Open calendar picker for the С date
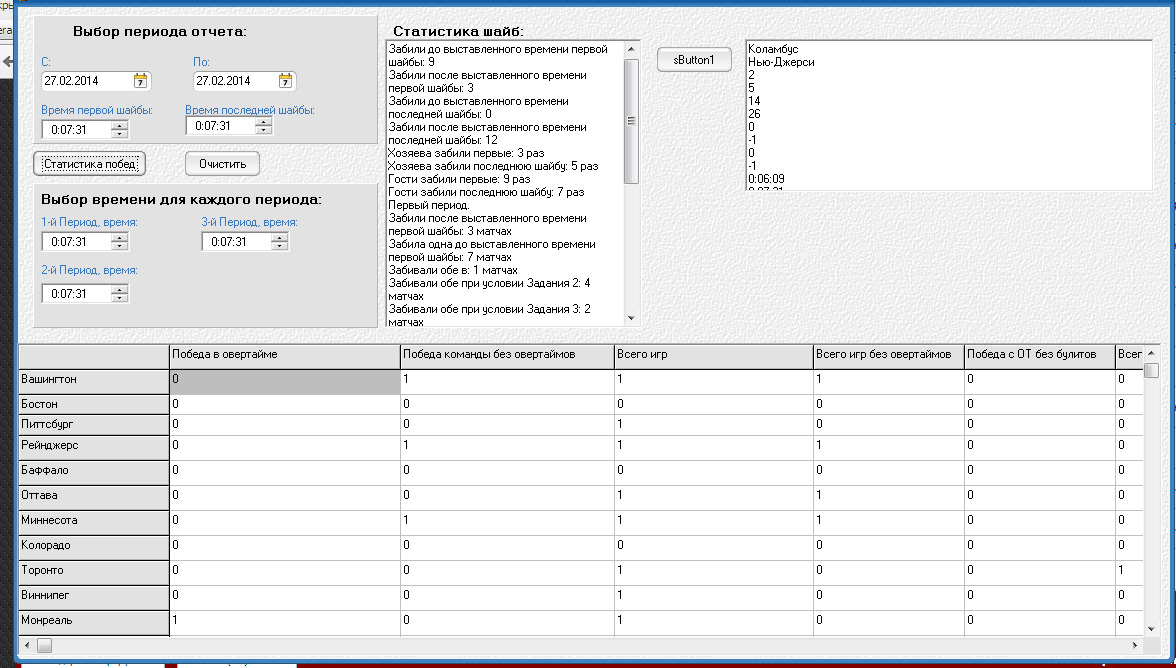 click(140, 81)
